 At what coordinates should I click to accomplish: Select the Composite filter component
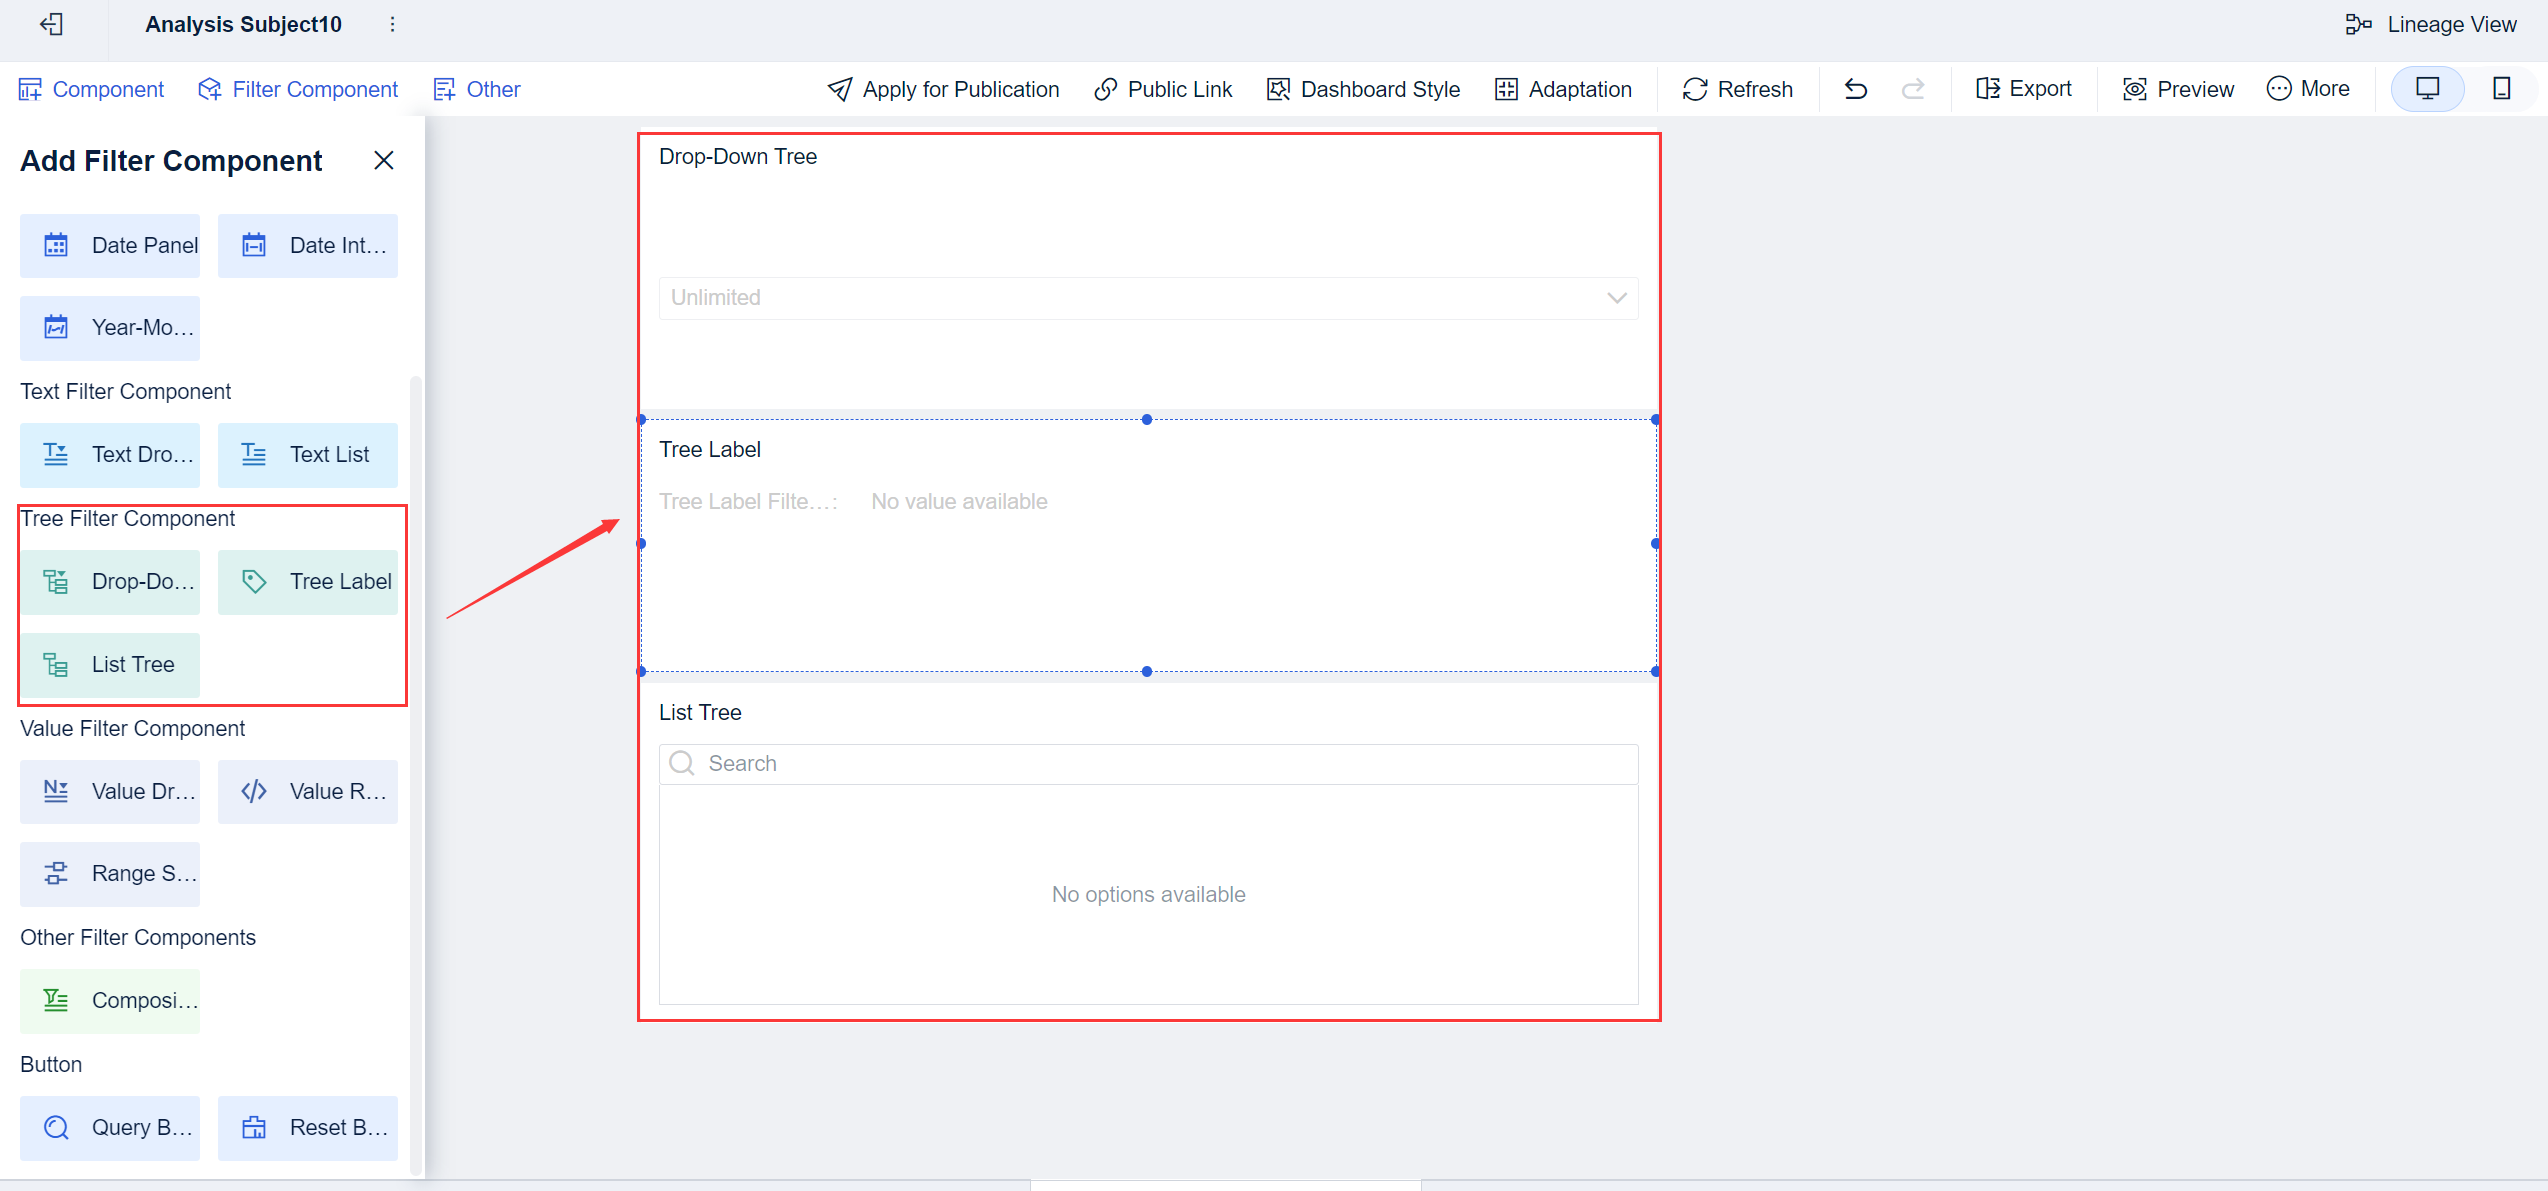coord(110,1000)
